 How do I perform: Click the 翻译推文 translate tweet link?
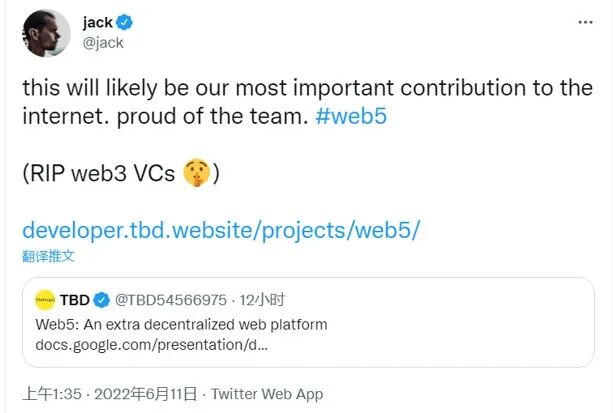(x=48, y=256)
